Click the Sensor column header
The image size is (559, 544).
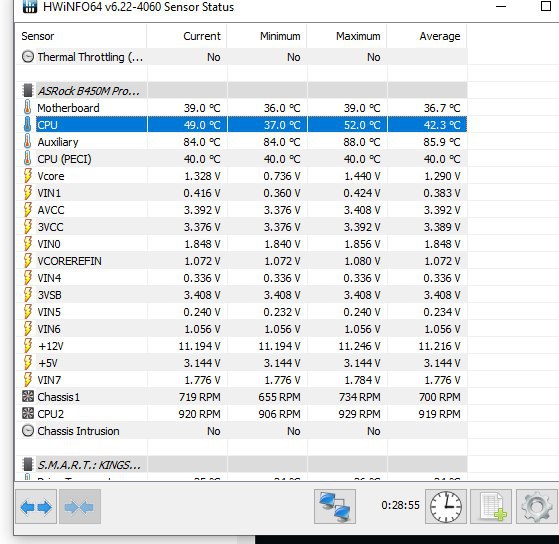81,36
